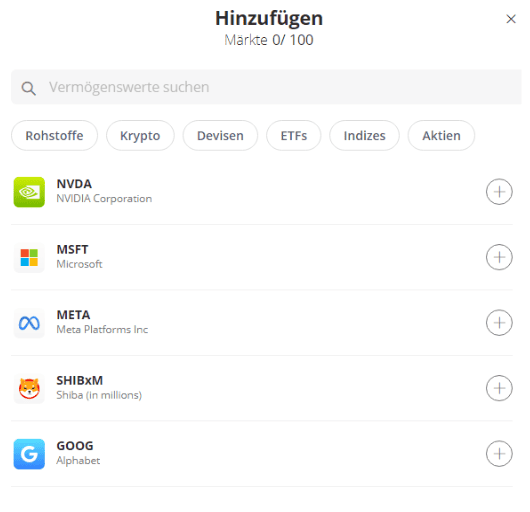Close the Hinzufügen dialog
Screen dimensions: 530x512
(511, 19)
